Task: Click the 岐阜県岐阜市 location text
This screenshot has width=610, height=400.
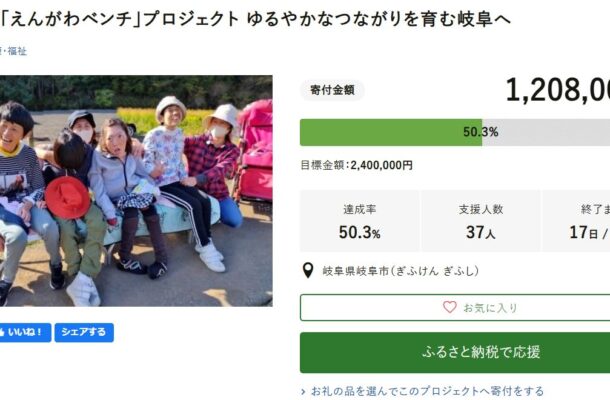Action: [400, 271]
